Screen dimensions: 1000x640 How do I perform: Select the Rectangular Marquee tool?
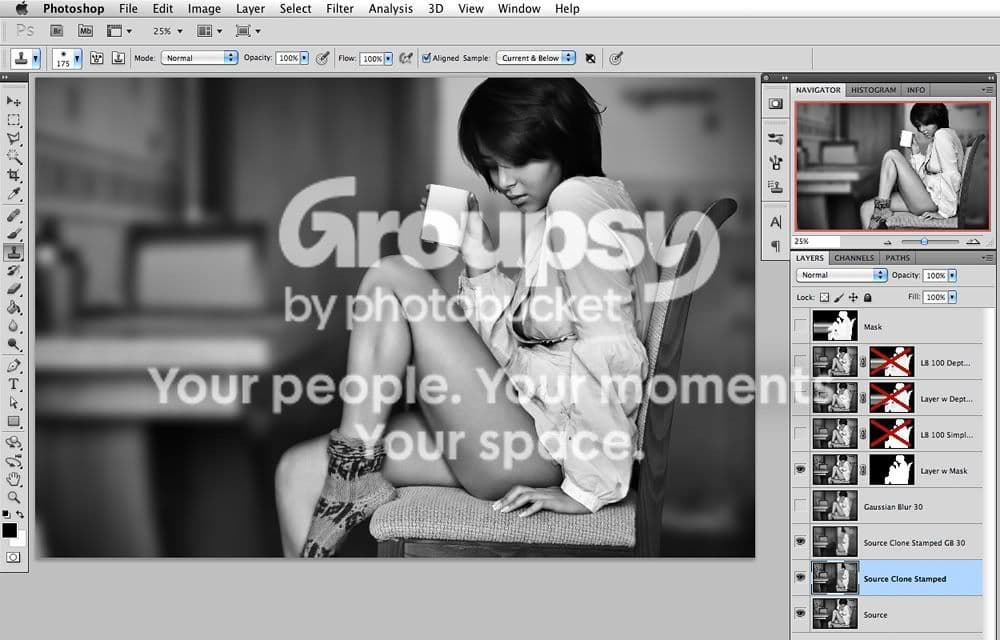pyautogui.click(x=13, y=120)
